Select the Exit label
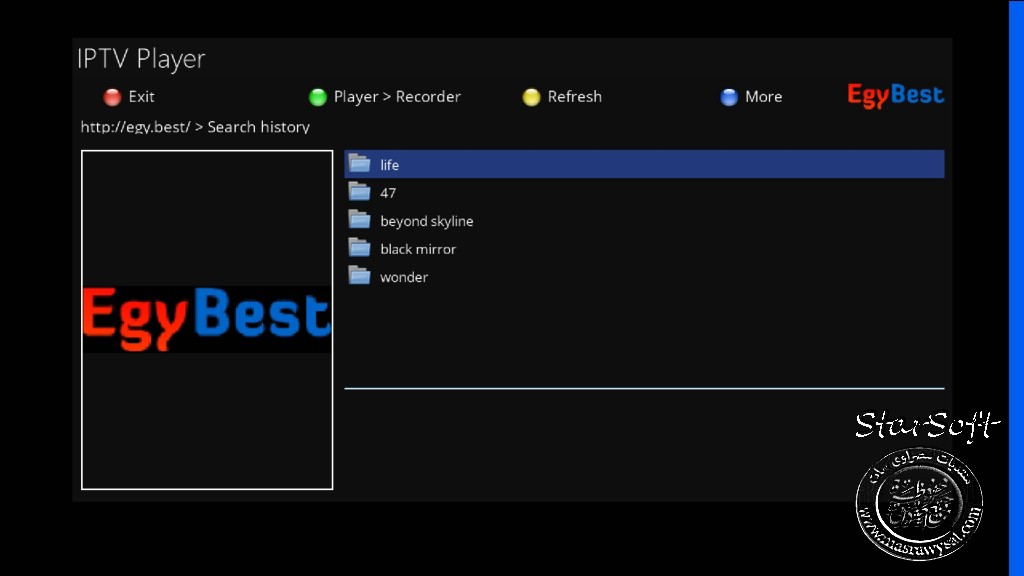The height and width of the screenshot is (576, 1024). pyautogui.click(x=141, y=97)
